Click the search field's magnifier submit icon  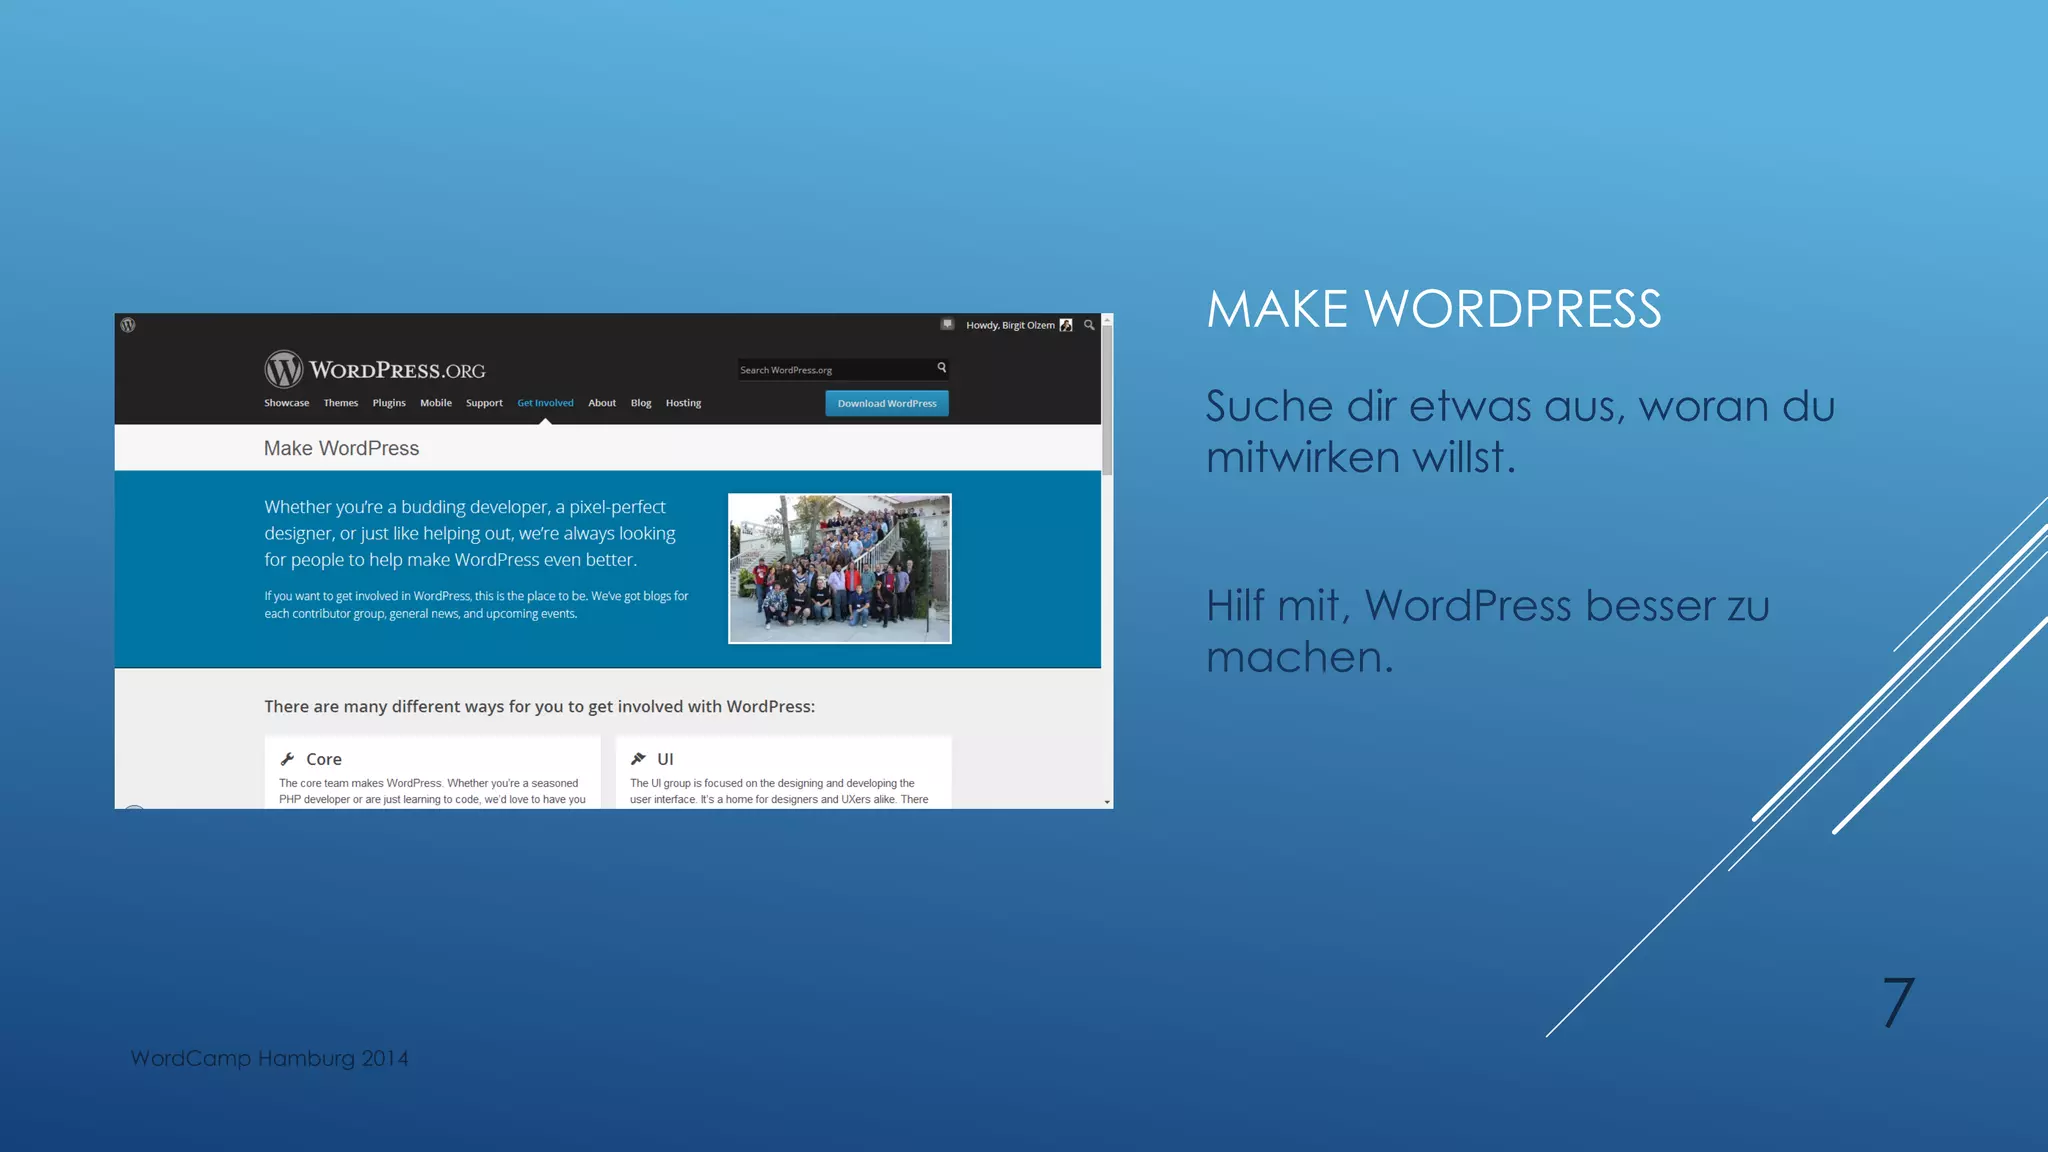point(941,368)
